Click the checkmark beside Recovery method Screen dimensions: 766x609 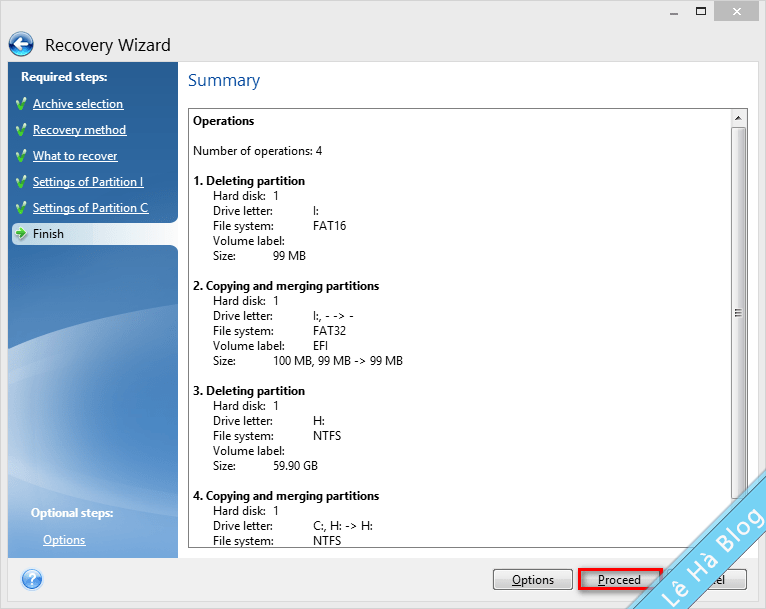click(x=21, y=130)
